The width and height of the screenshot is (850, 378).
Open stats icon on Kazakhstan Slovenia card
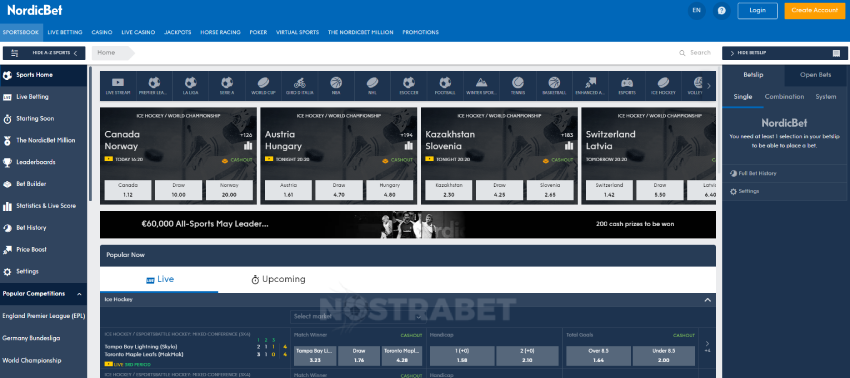pyautogui.click(x=569, y=146)
